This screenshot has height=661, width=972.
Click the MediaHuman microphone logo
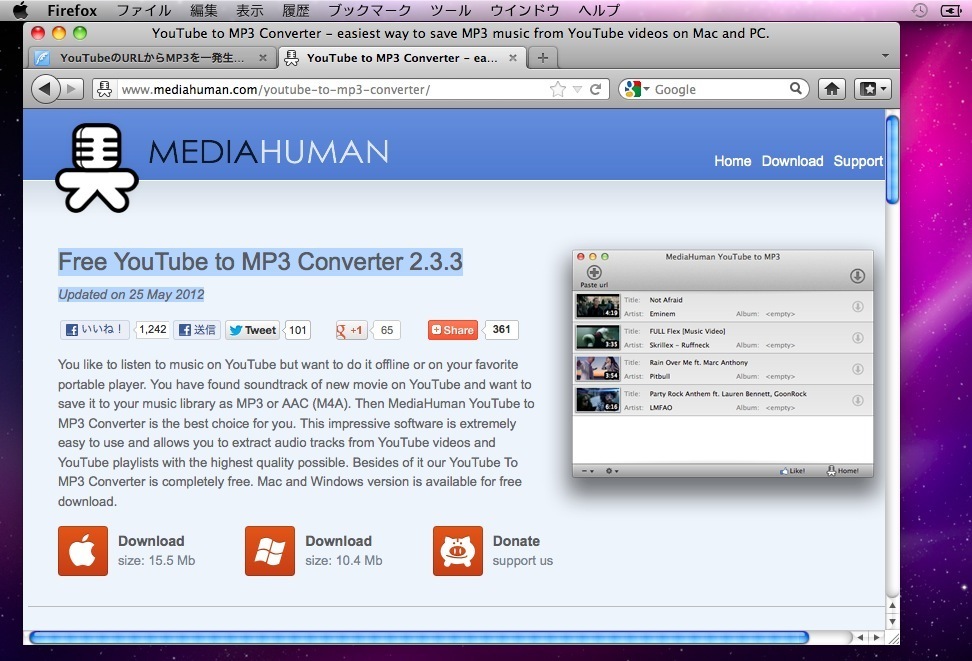coord(97,166)
